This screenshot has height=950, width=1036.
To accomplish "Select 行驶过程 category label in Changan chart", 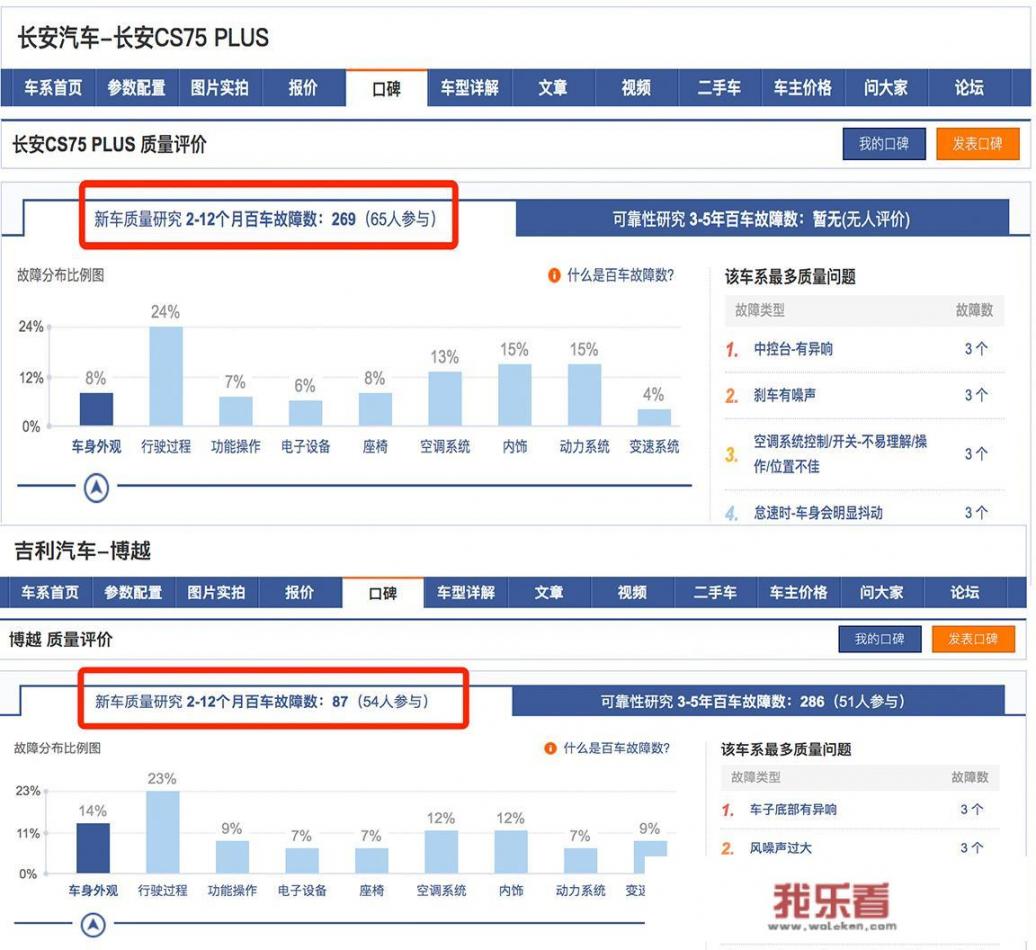I will [166, 447].
